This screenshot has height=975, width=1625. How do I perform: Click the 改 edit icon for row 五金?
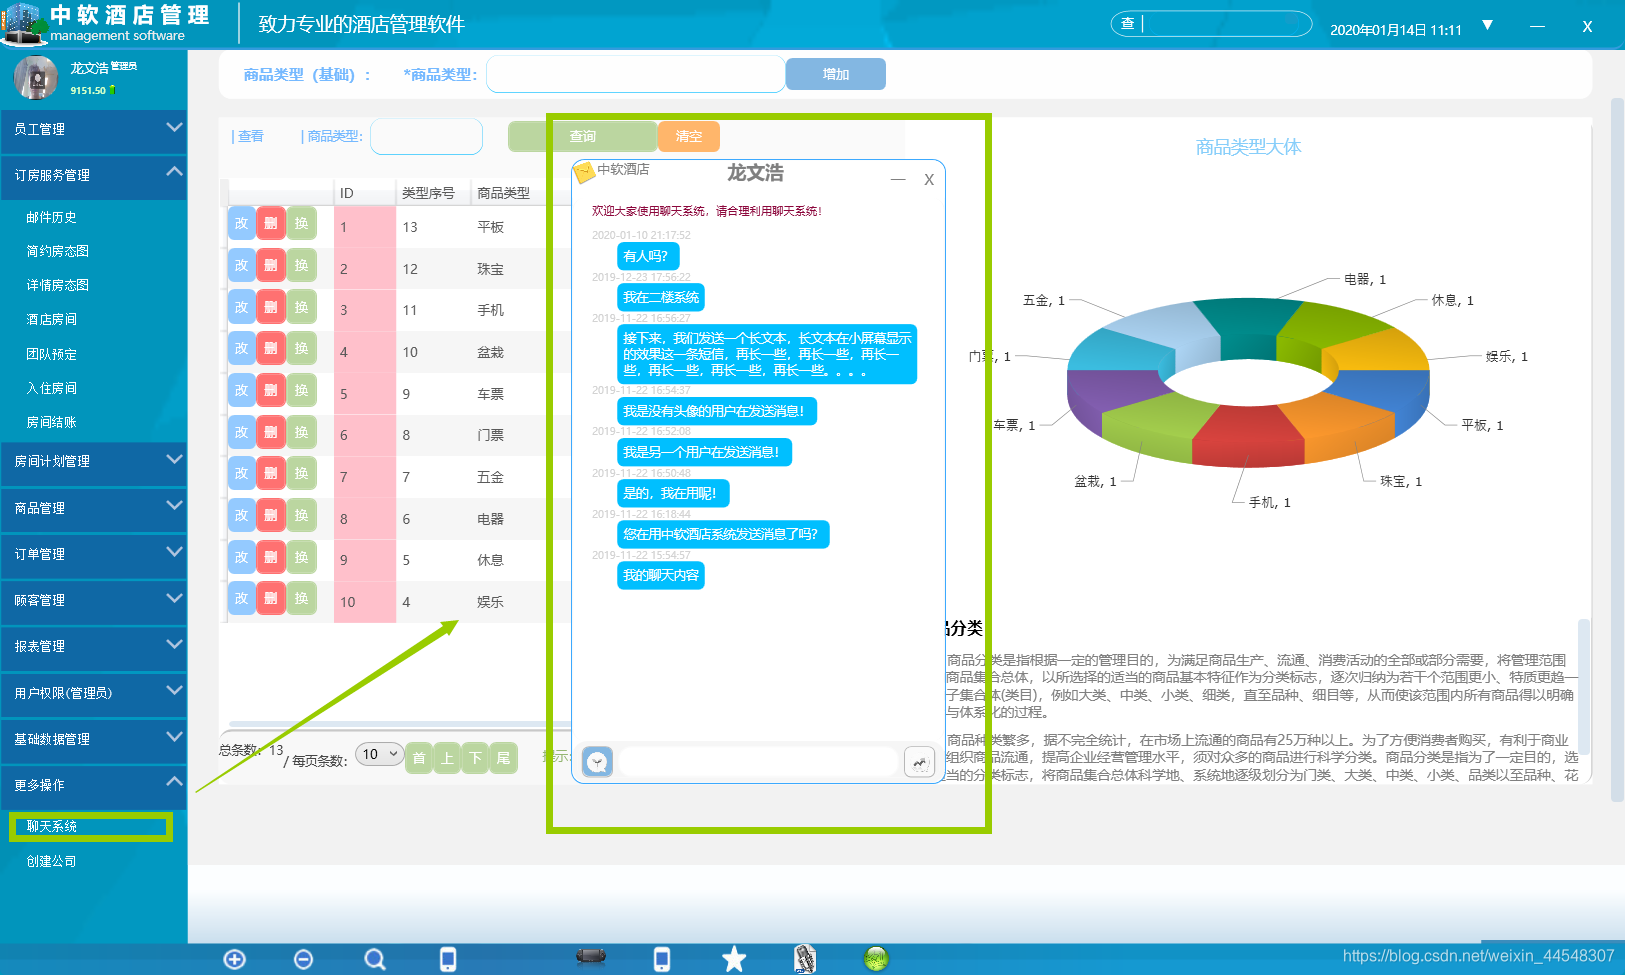[241, 473]
